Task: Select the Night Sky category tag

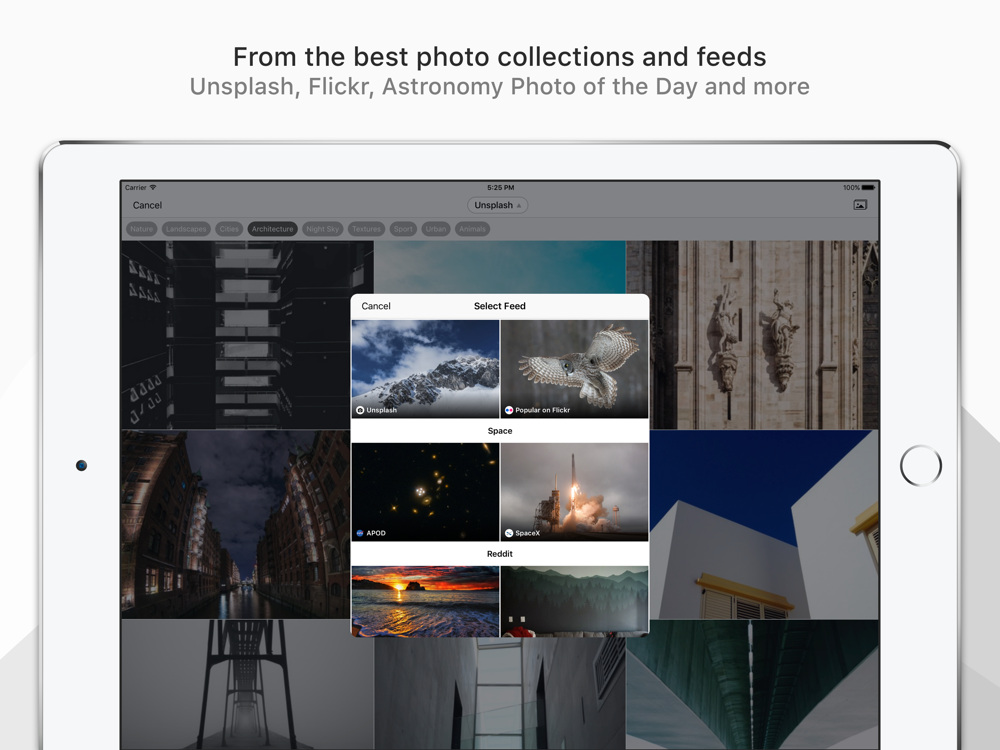Action: pyautogui.click(x=323, y=229)
